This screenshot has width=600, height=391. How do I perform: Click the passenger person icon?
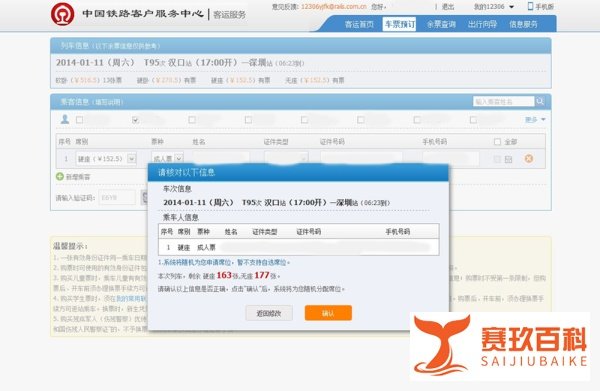click(x=65, y=119)
